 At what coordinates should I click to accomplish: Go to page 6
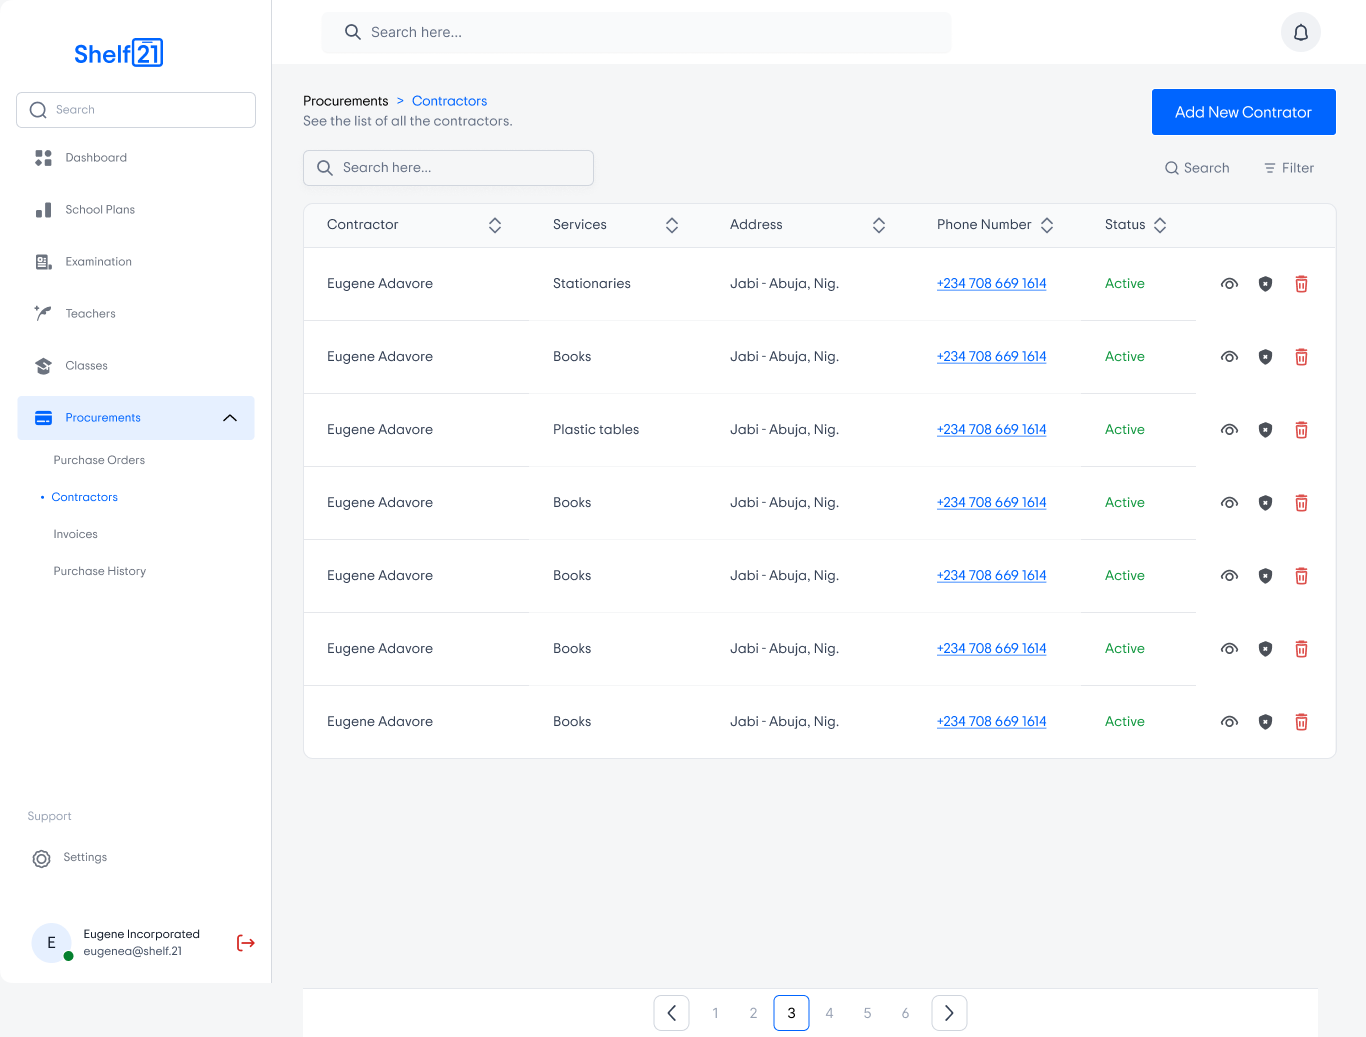(x=906, y=1013)
